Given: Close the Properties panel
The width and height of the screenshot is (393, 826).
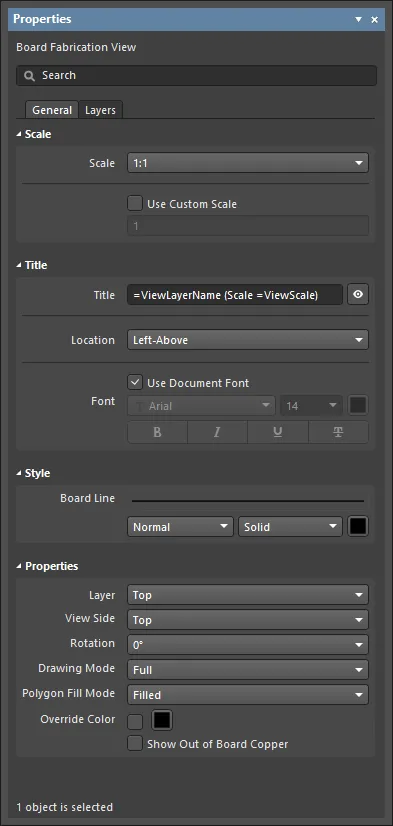Looking at the screenshot, I should tap(375, 19).
